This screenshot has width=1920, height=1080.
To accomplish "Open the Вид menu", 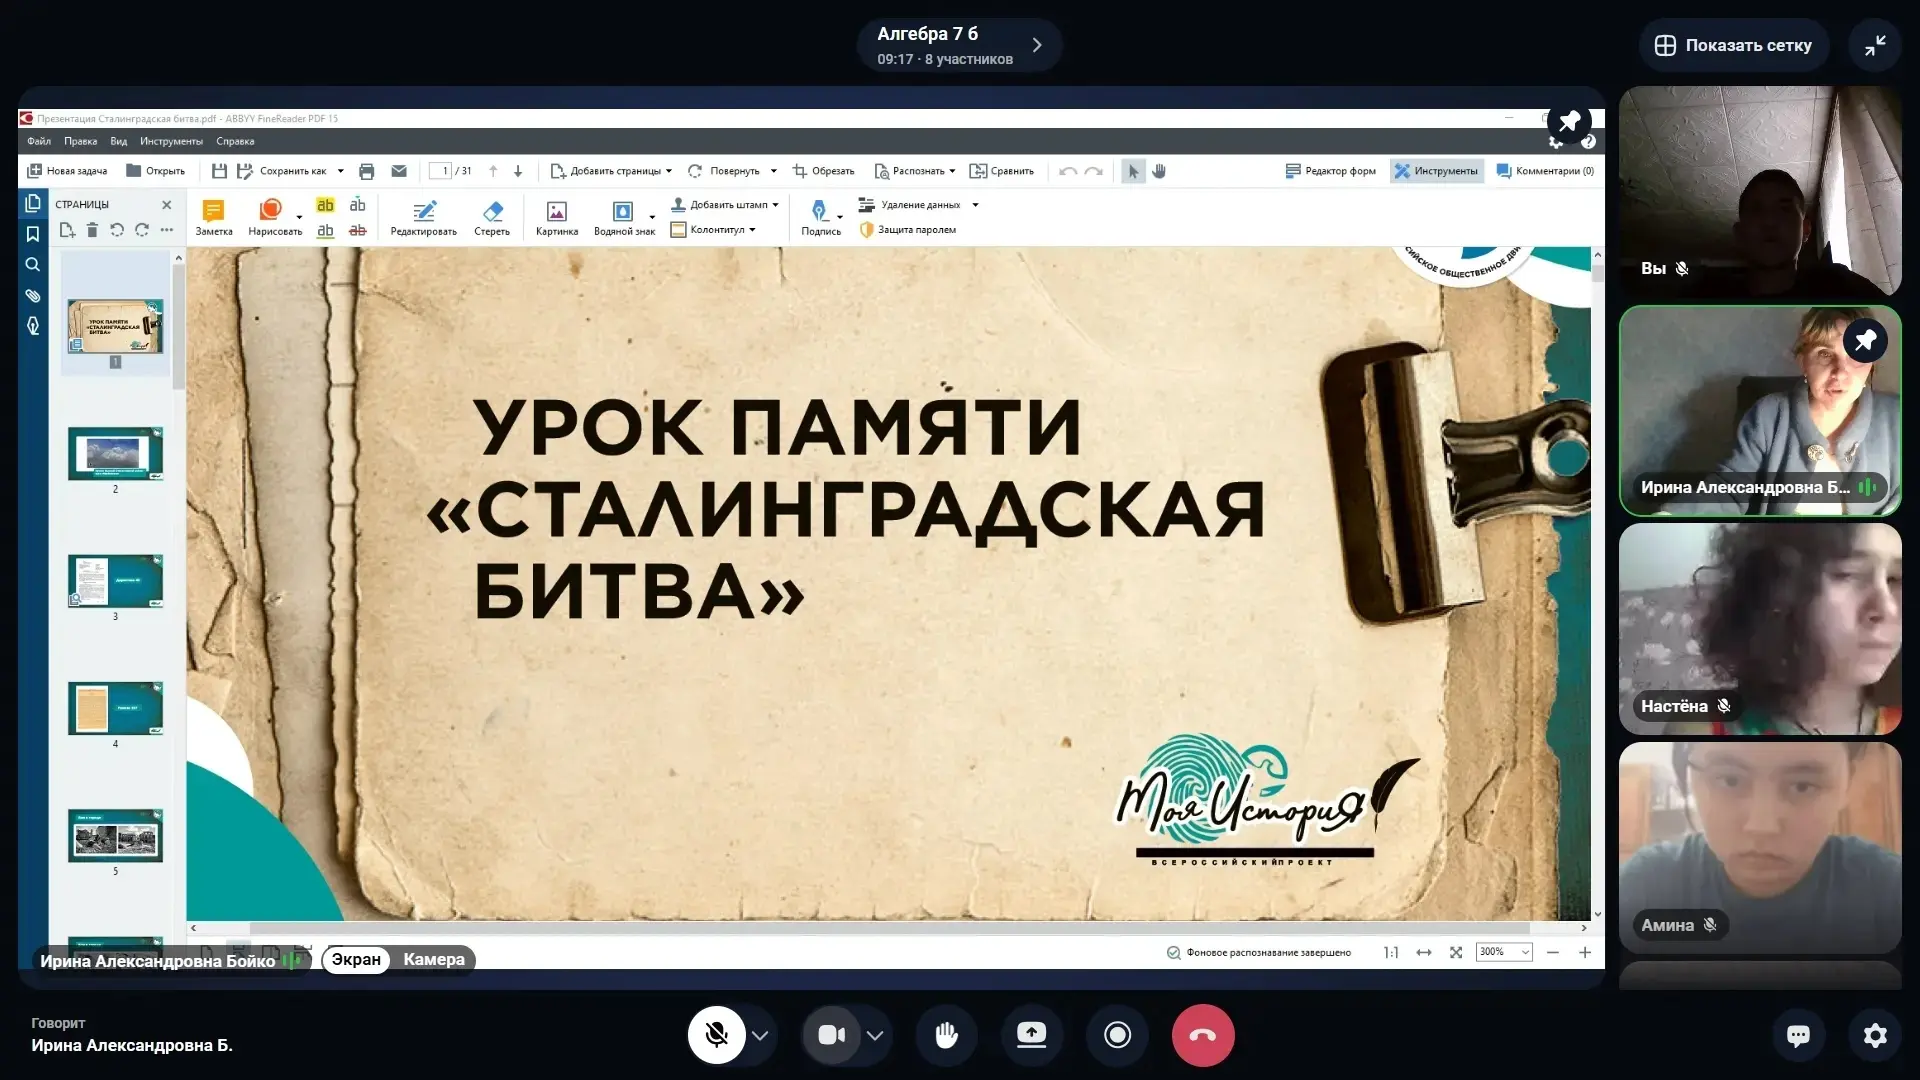I will tap(119, 141).
